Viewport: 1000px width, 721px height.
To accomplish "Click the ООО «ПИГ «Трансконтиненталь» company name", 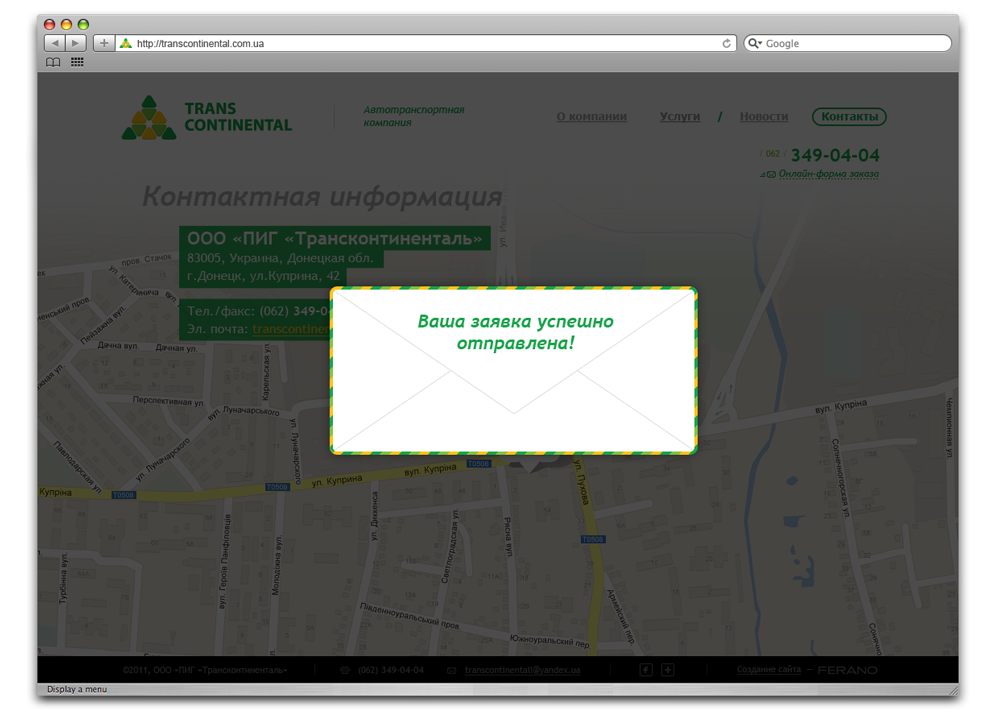I will (335, 238).
